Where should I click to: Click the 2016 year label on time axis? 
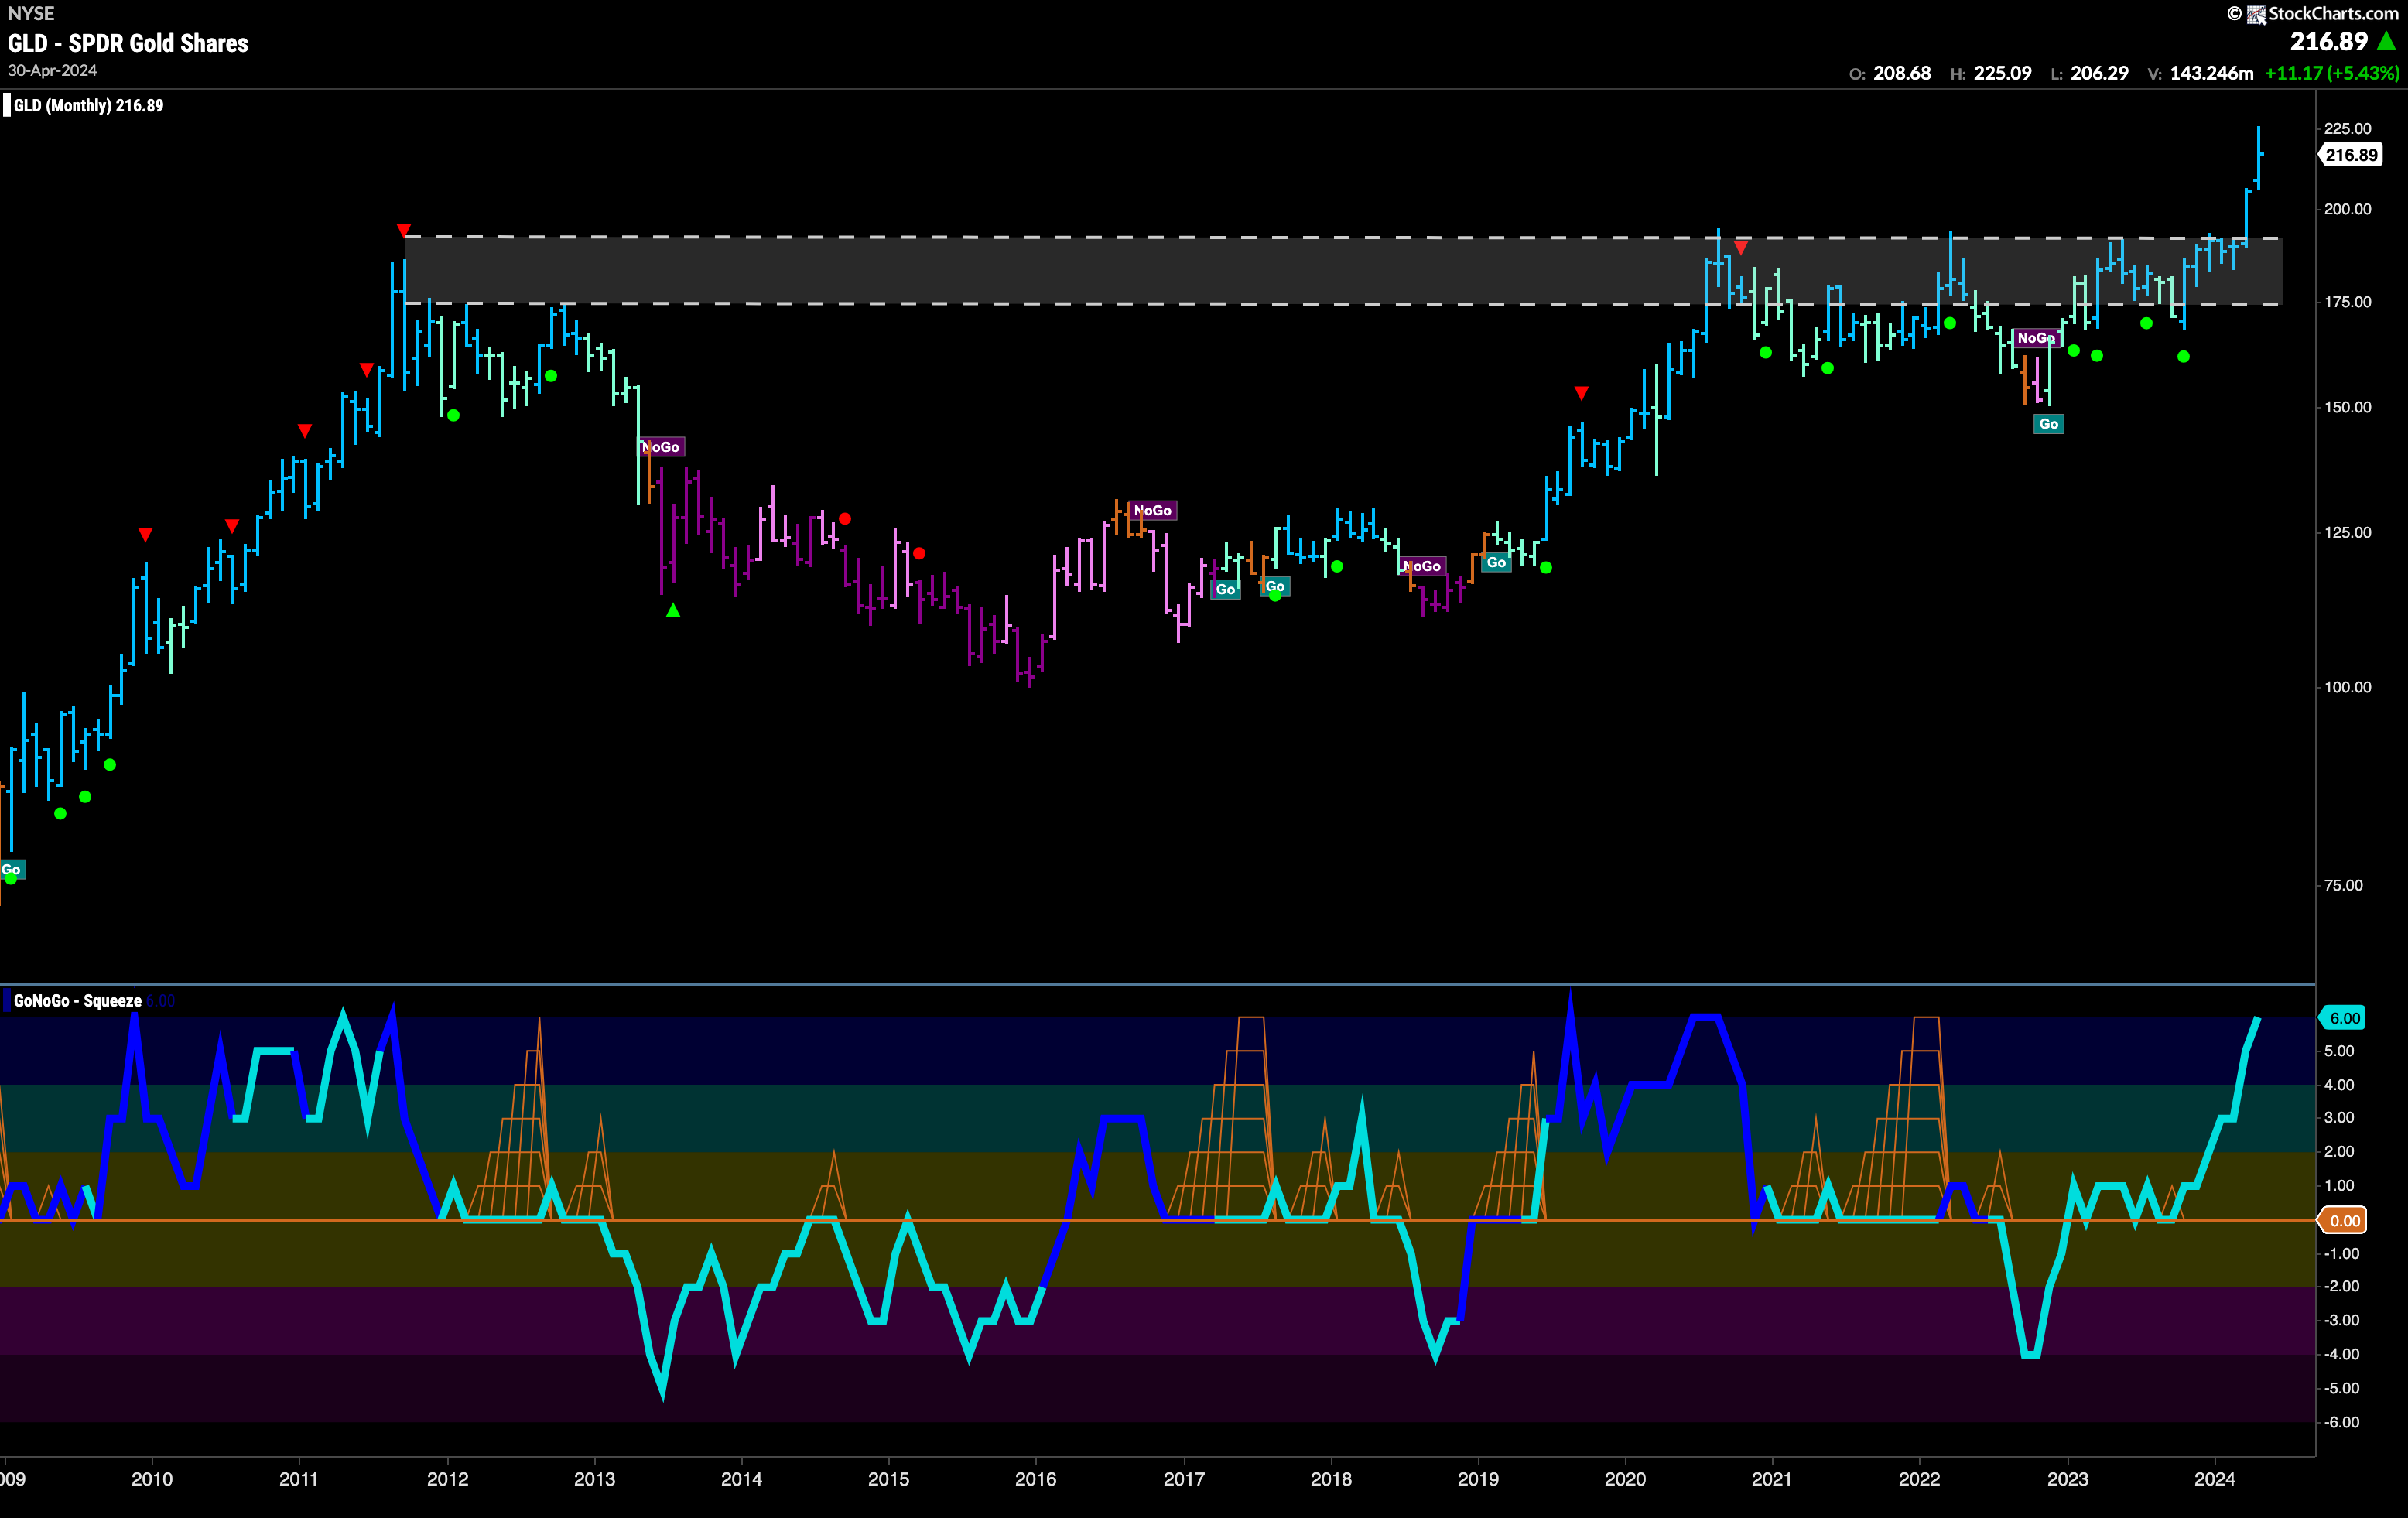click(1036, 1479)
